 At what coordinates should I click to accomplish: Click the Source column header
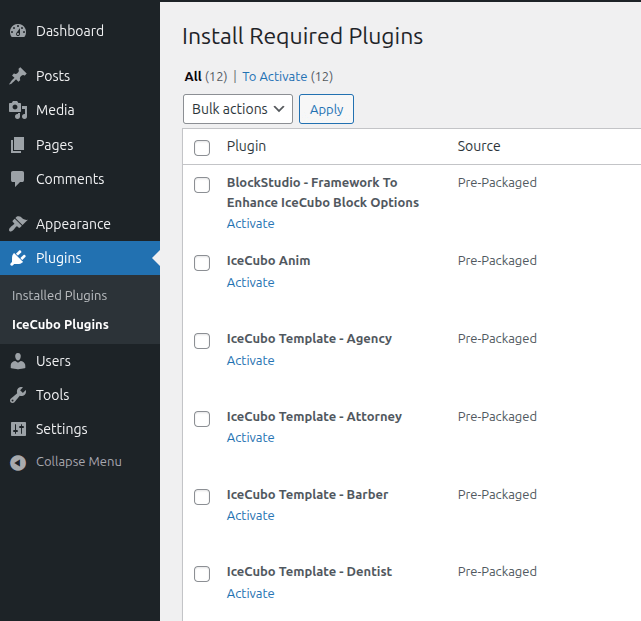(479, 146)
